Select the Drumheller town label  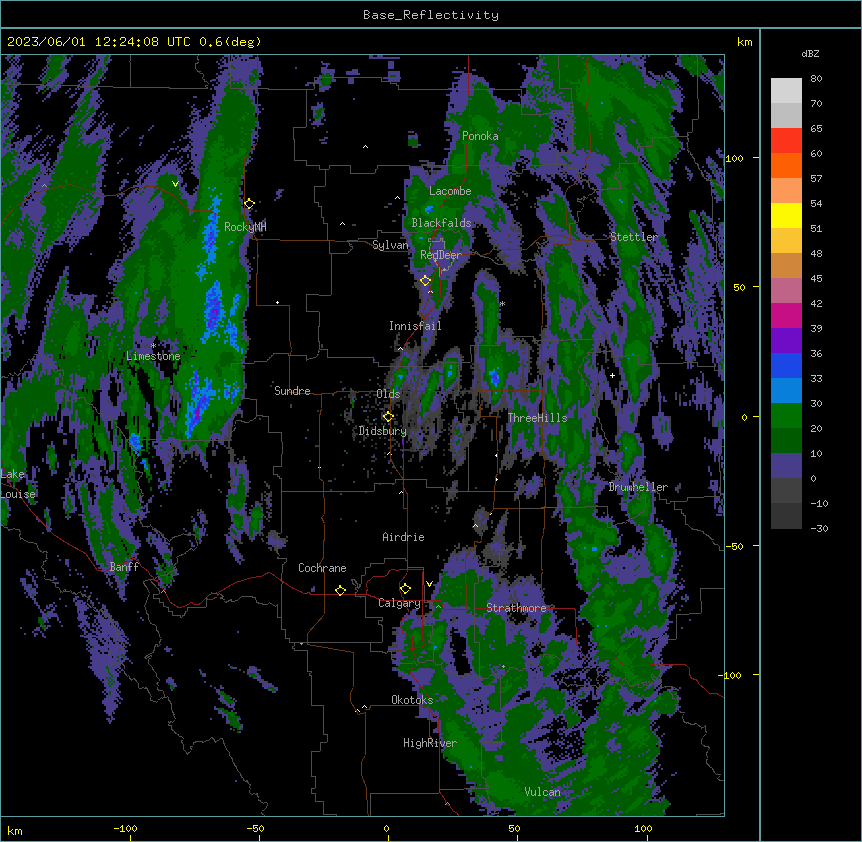(x=638, y=487)
